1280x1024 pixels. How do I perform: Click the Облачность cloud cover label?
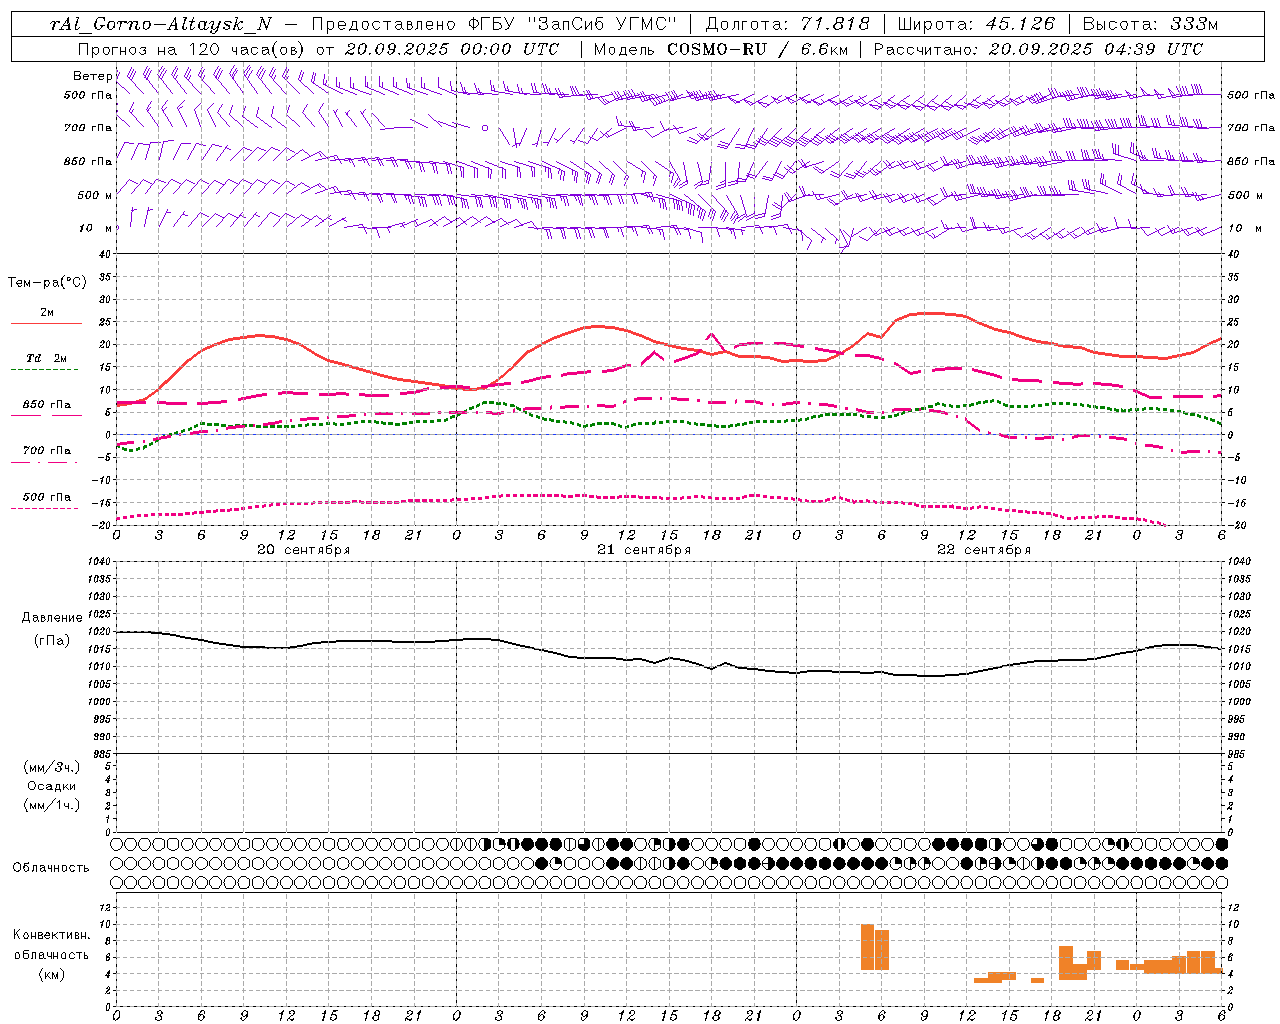click(x=50, y=868)
